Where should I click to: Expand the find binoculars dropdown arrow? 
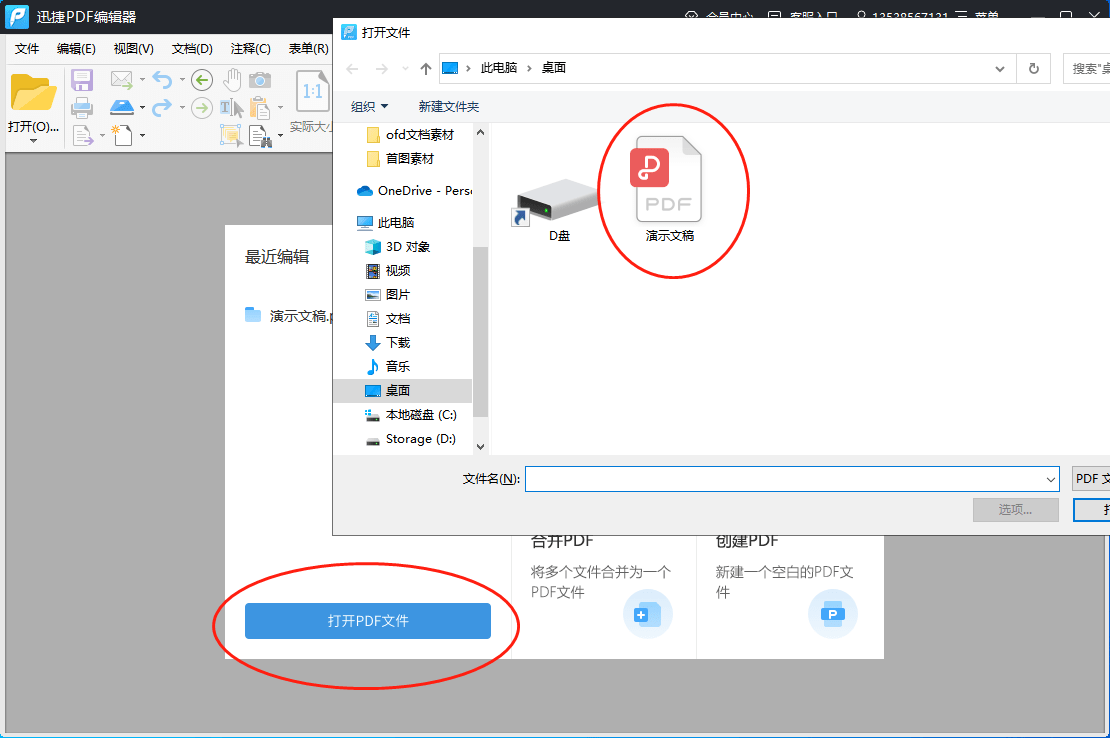point(280,134)
